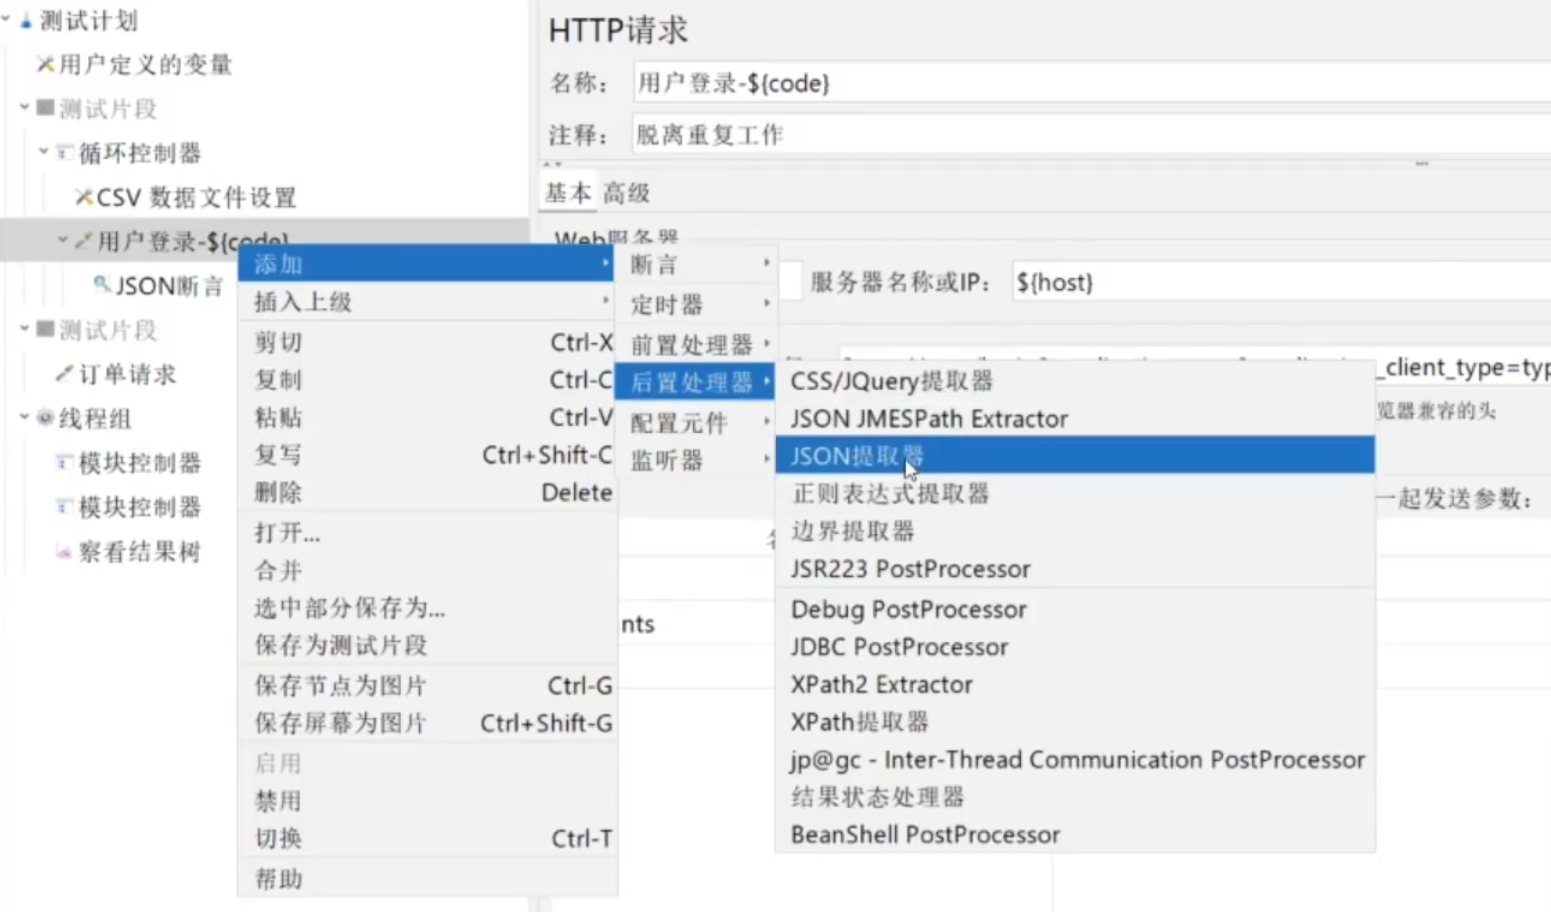This screenshot has width=1551, height=912.
Task: Click the 察看结果树 listener icon
Action: click(65, 552)
